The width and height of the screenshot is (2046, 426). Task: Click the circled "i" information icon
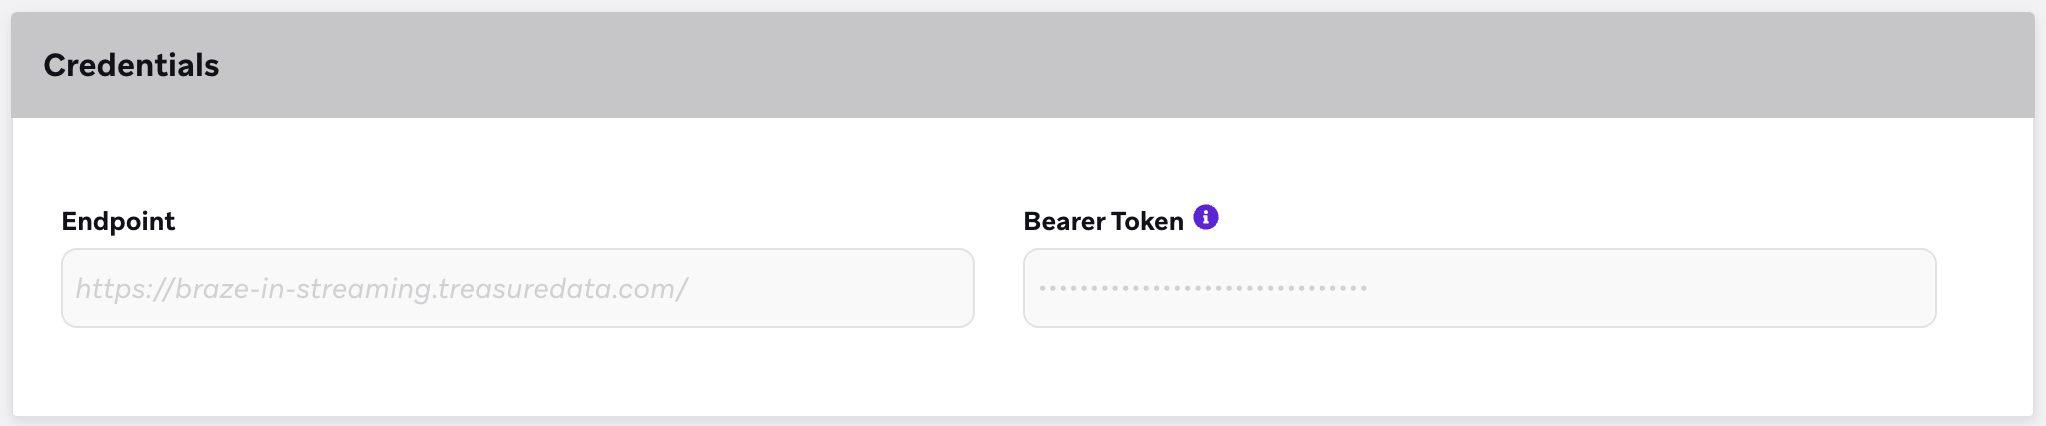point(1206,217)
